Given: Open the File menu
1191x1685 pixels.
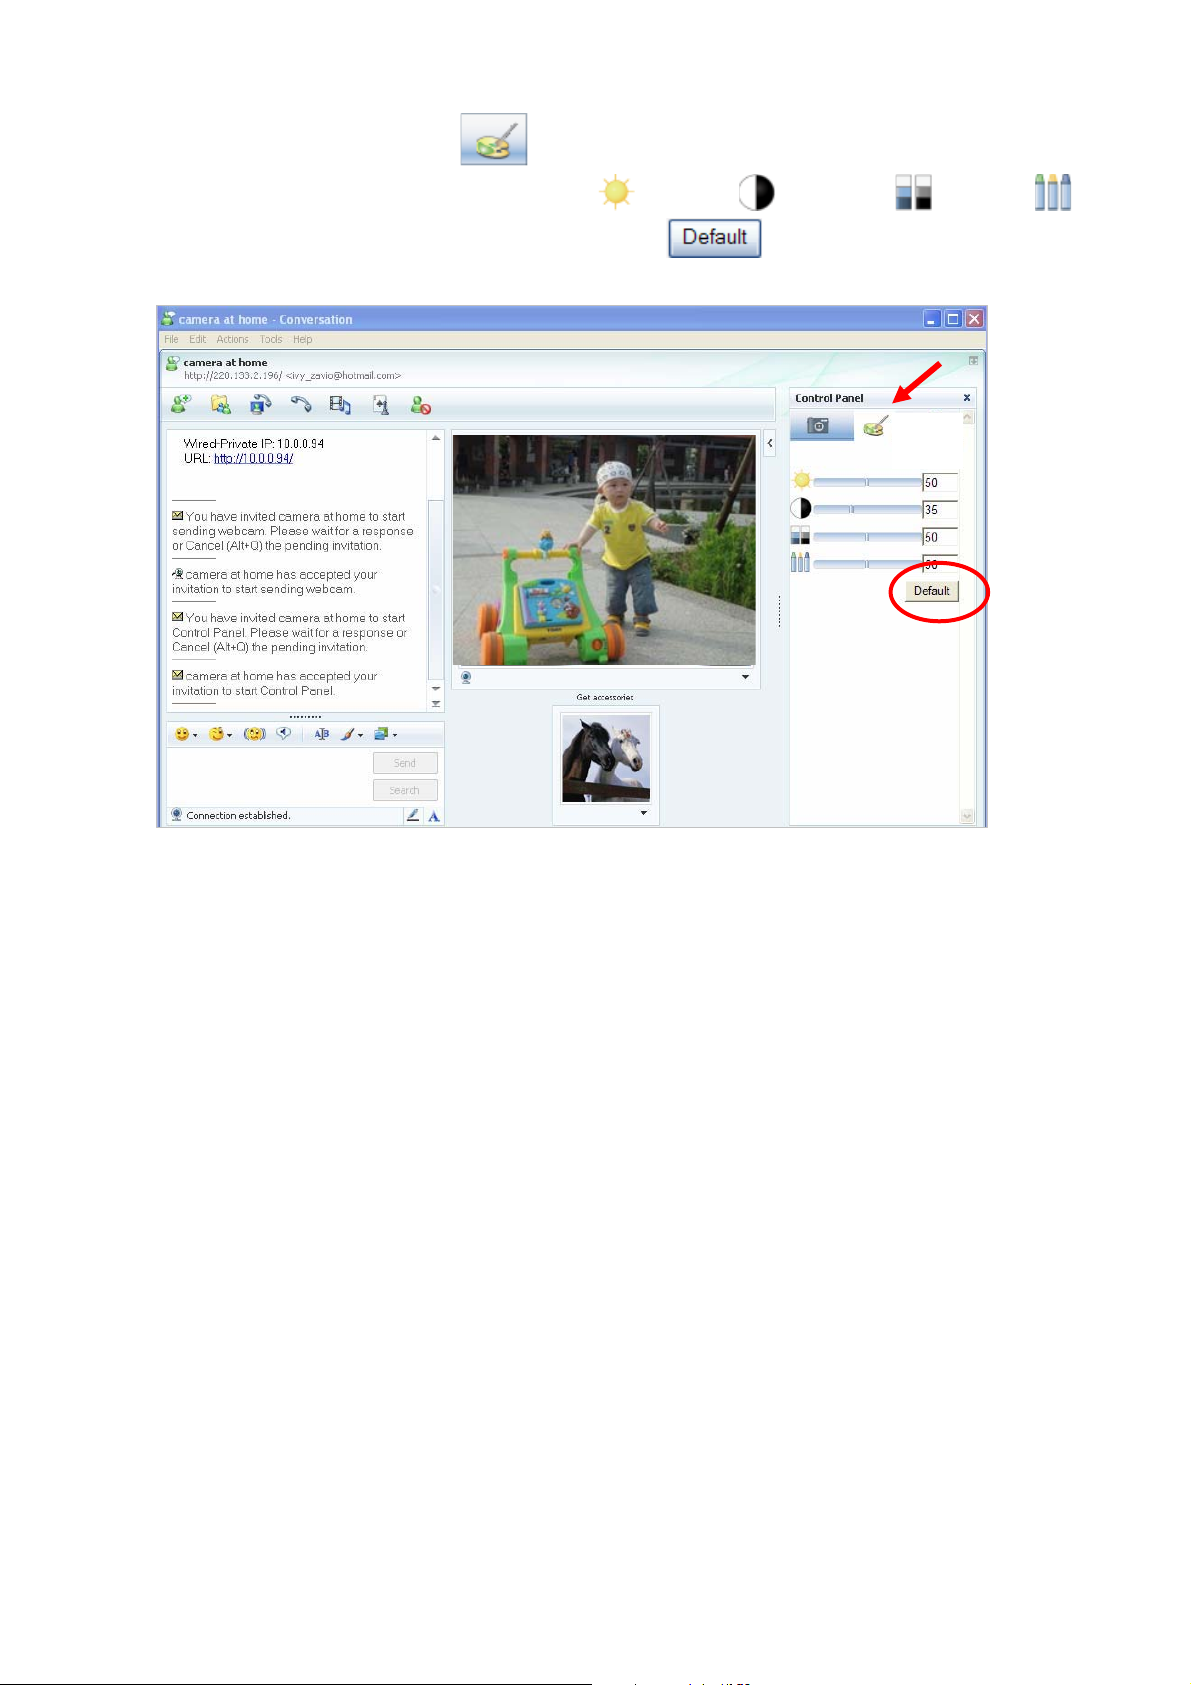Looking at the screenshot, I should click(171, 339).
